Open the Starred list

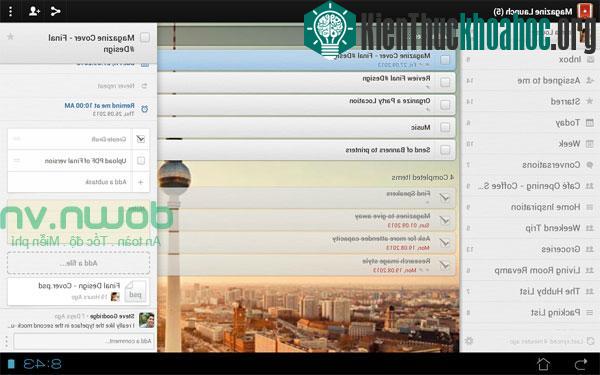tap(530, 101)
